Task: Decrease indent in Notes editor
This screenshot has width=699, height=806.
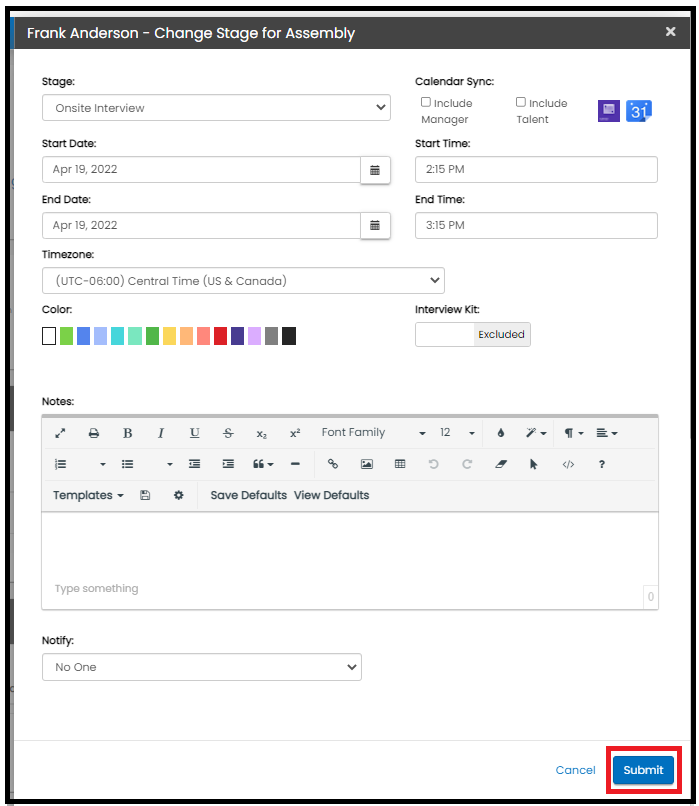Action: click(x=194, y=464)
